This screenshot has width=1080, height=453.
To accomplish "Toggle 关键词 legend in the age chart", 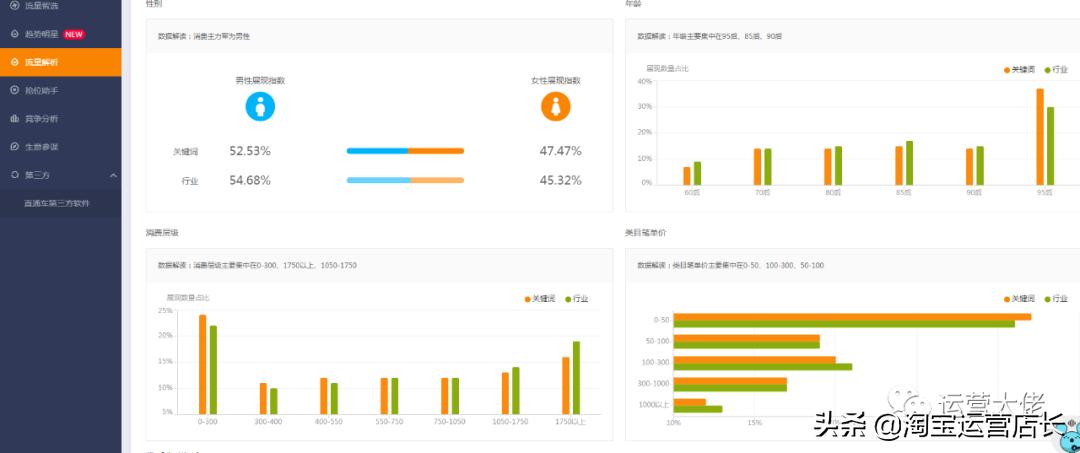I will (1019, 70).
